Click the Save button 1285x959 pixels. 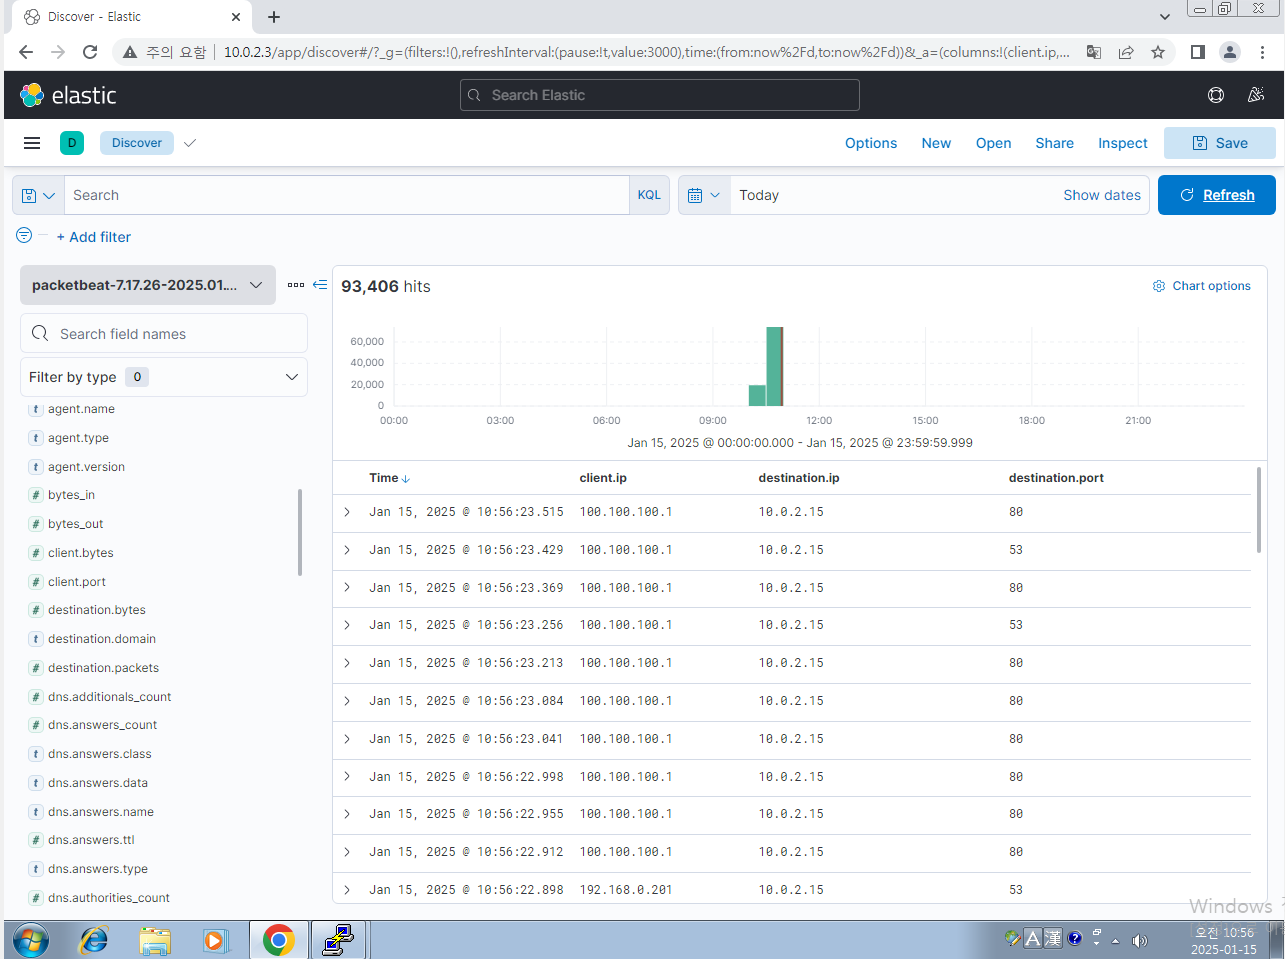(x=1220, y=143)
